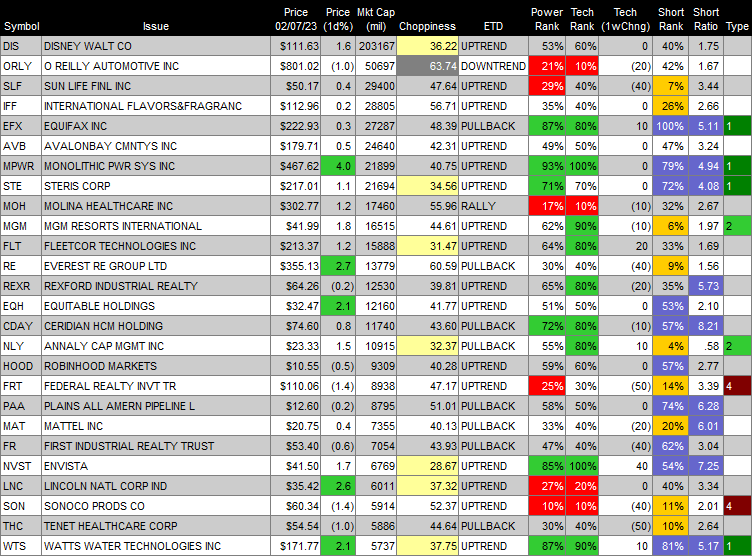Click the 34.56 choppiness value
Image resolution: width=752 pixels, height=556 pixels.
(427, 186)
